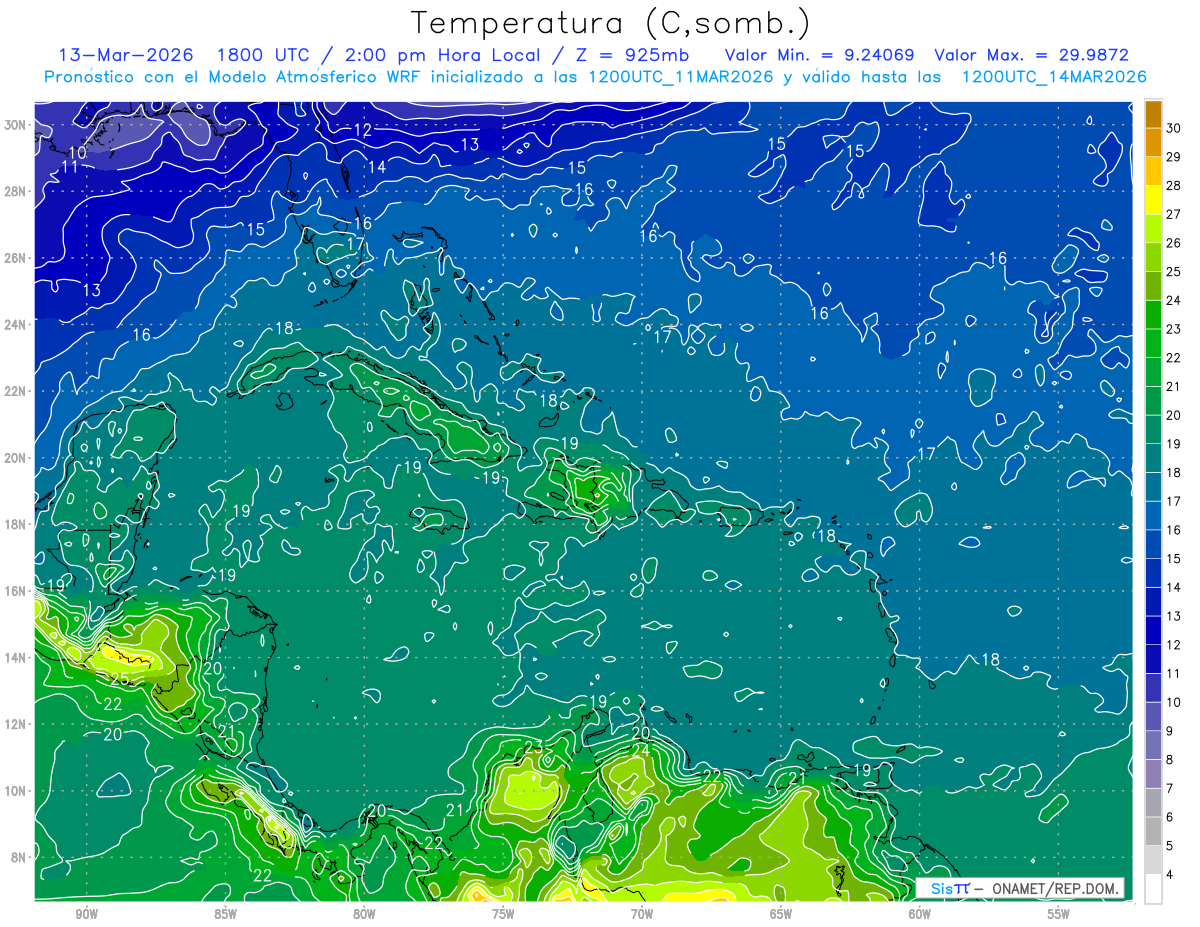Click the 'Temperatura (C,somb.)' map title

point(610,23)
